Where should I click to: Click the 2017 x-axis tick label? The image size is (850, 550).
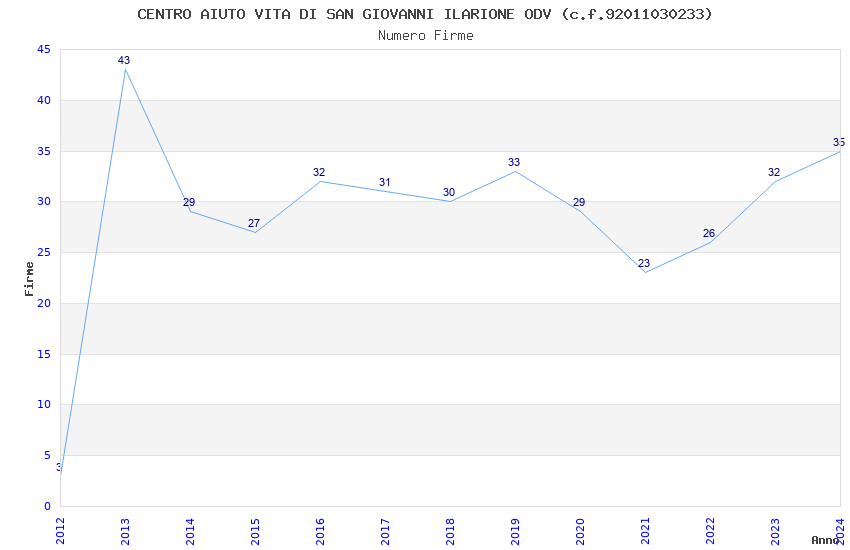(385, 531)
